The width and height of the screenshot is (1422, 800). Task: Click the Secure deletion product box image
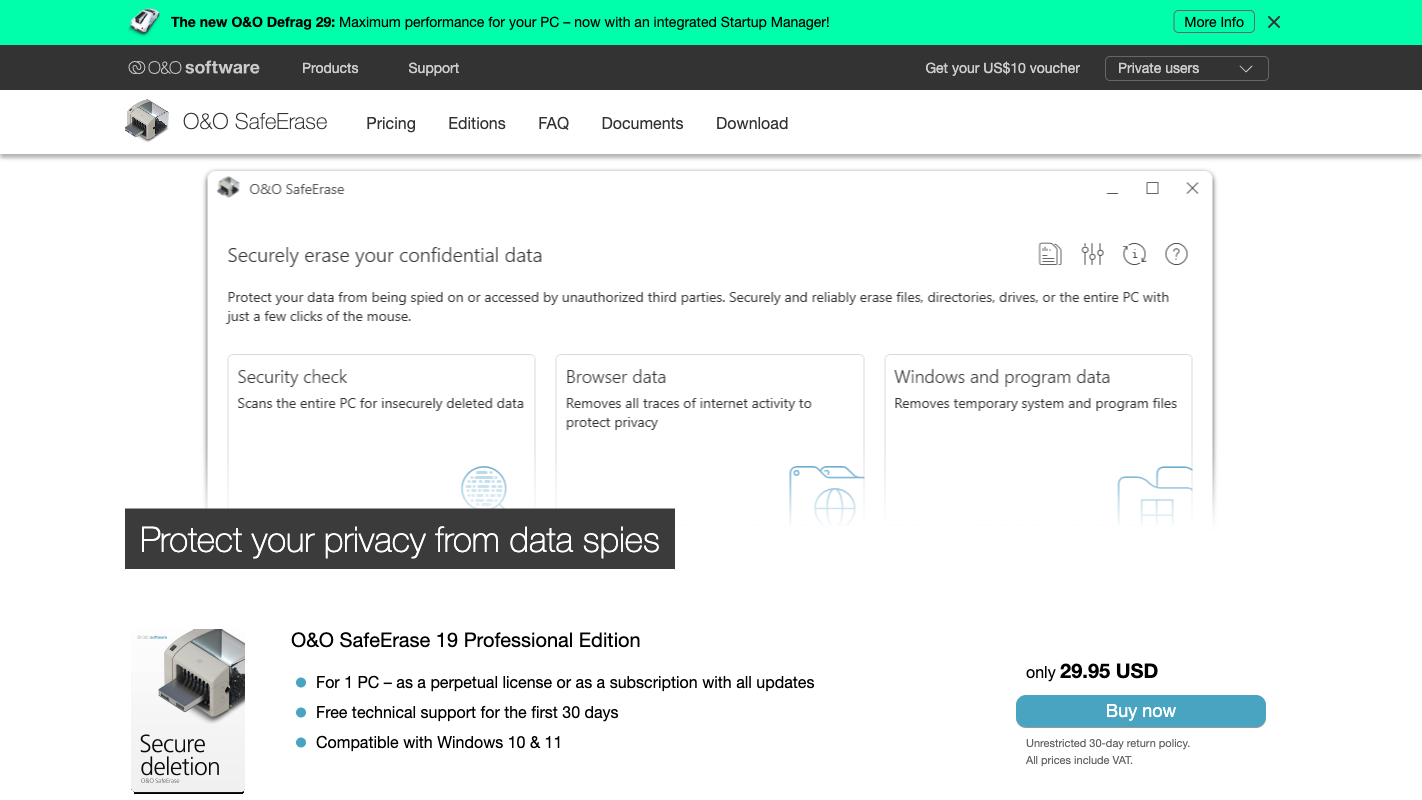[188, 711]
